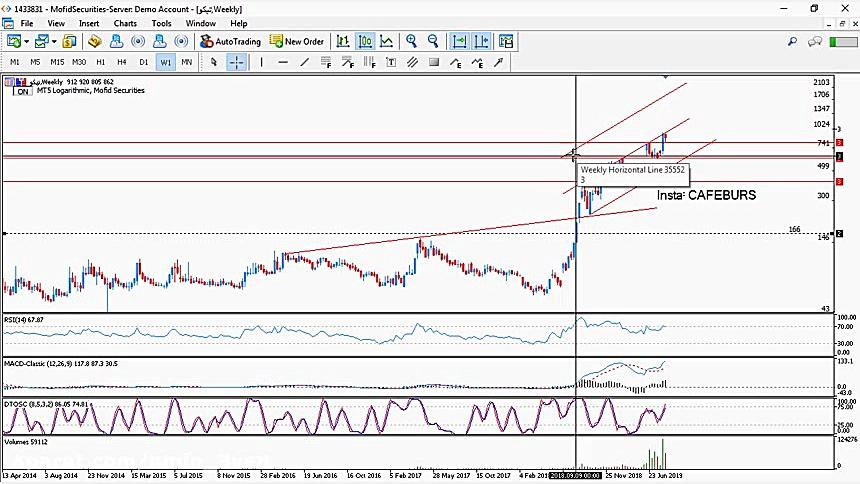Select the Rectangle shape tool

[434, 62]
